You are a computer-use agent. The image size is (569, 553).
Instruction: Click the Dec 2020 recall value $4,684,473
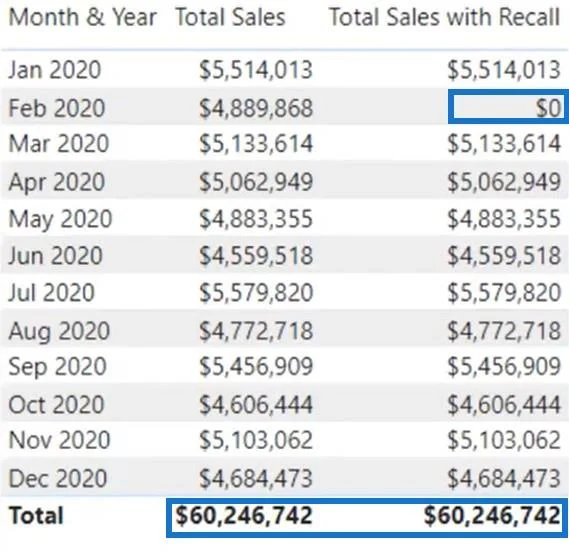pos(504,478)
